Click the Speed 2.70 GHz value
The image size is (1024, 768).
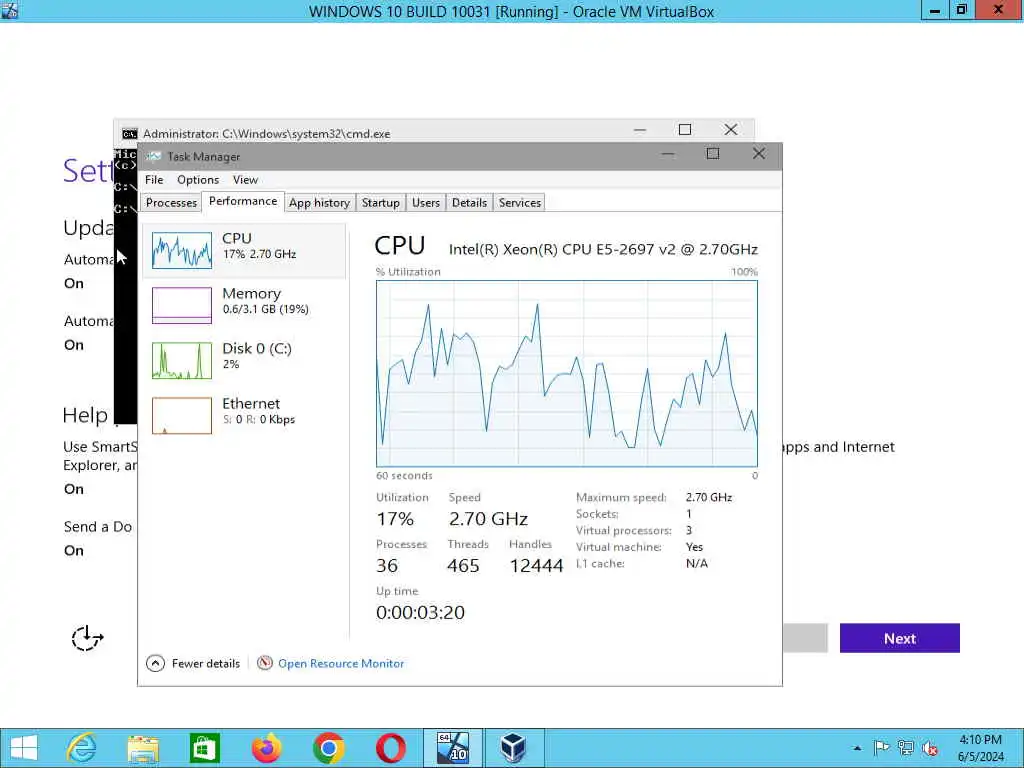click(488, 519)
